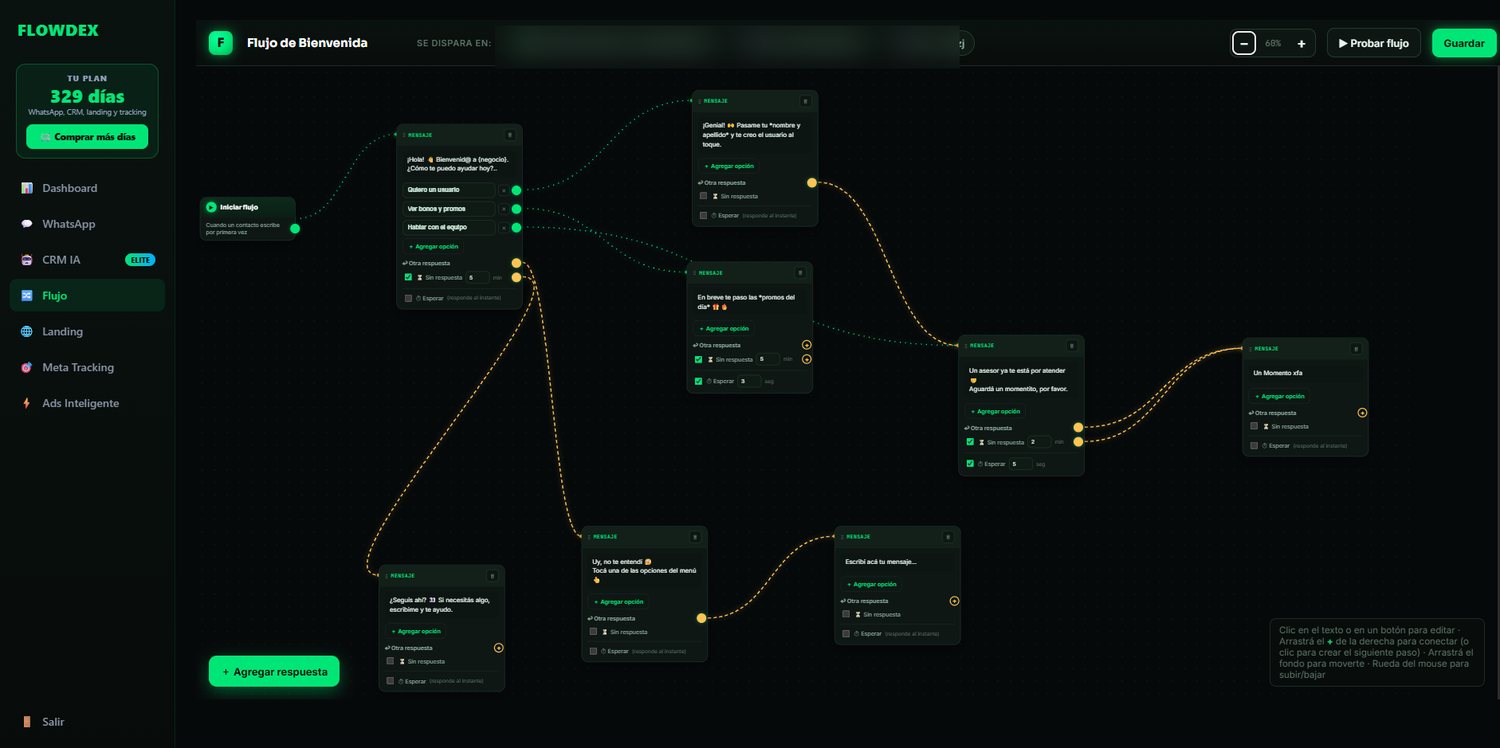Click the 'Probar flujo' button
This screenshot has height=748, width=1500.
click(1374, 43)
